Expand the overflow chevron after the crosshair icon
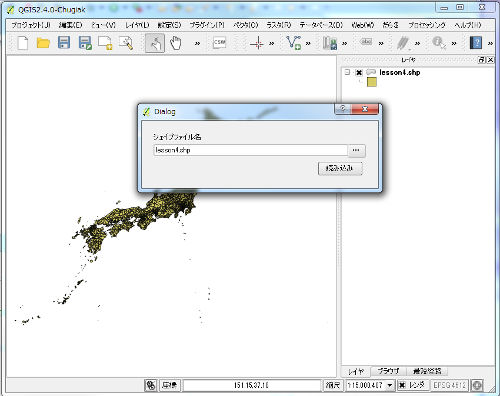The width and height of the screenshot is (500, 396). coord(272,43)
